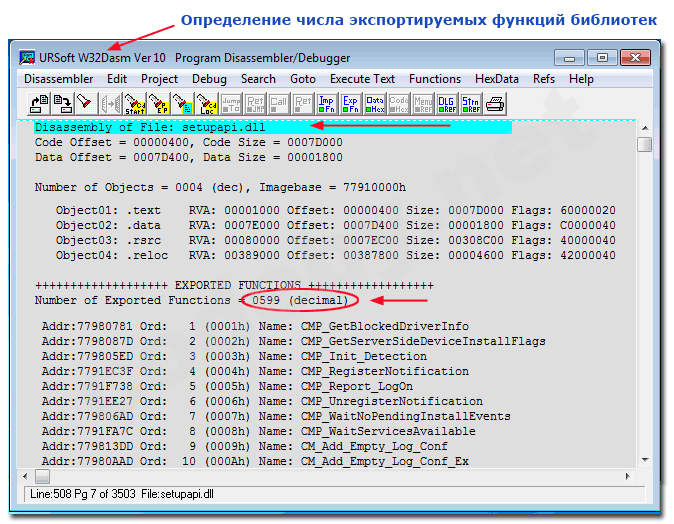Click the horizontal scrollbar thumb
674x524 pixels.
click(x=42, y=476)
